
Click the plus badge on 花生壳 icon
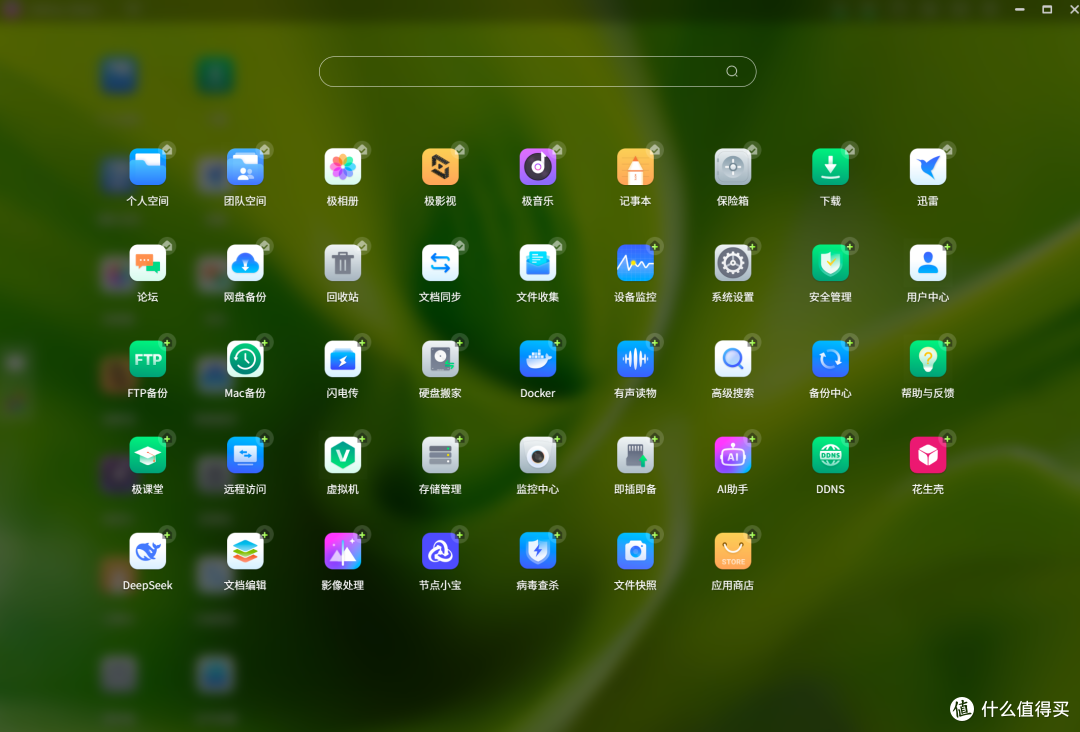point(948,439)
